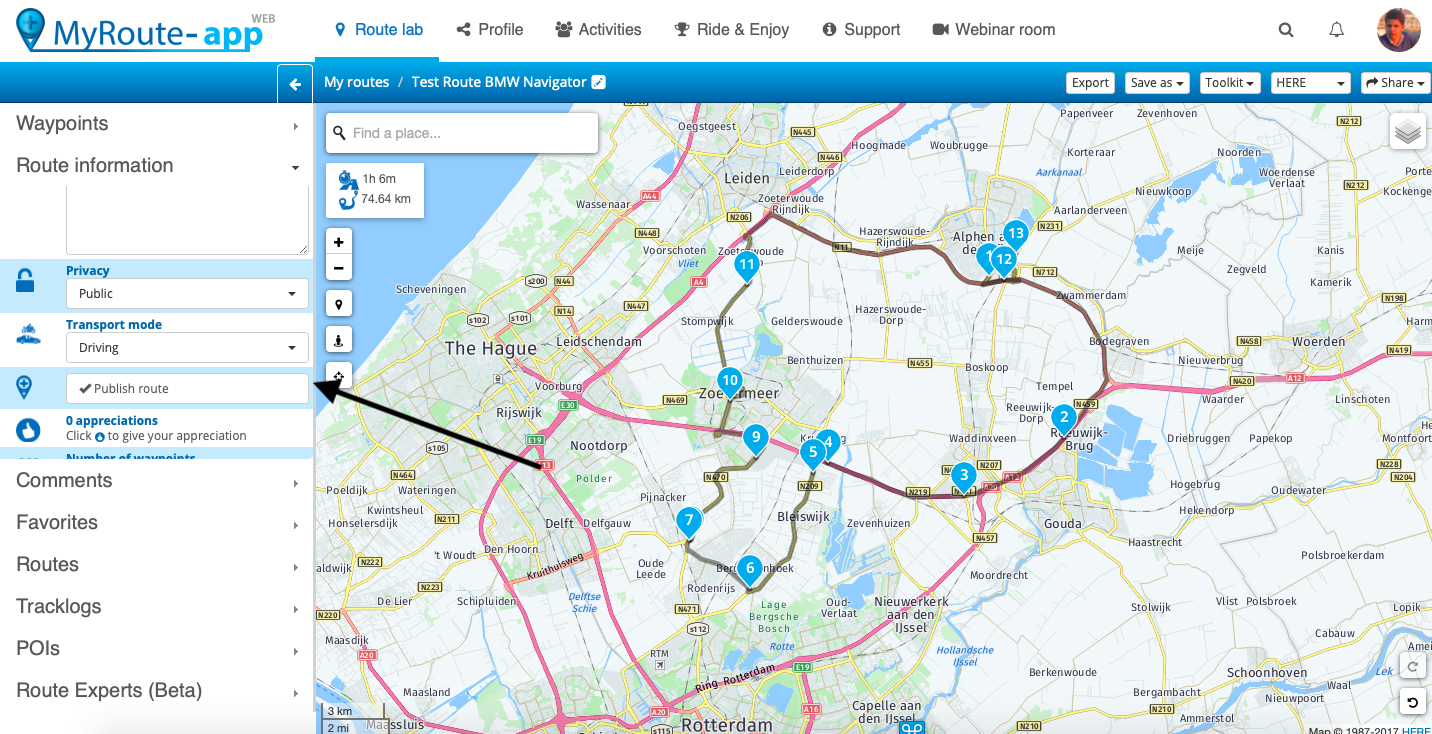Viewport: 1432px width, 734px height.
Task: Click the publish pin icon in sidebar
Action: click(x=26, y=387)
